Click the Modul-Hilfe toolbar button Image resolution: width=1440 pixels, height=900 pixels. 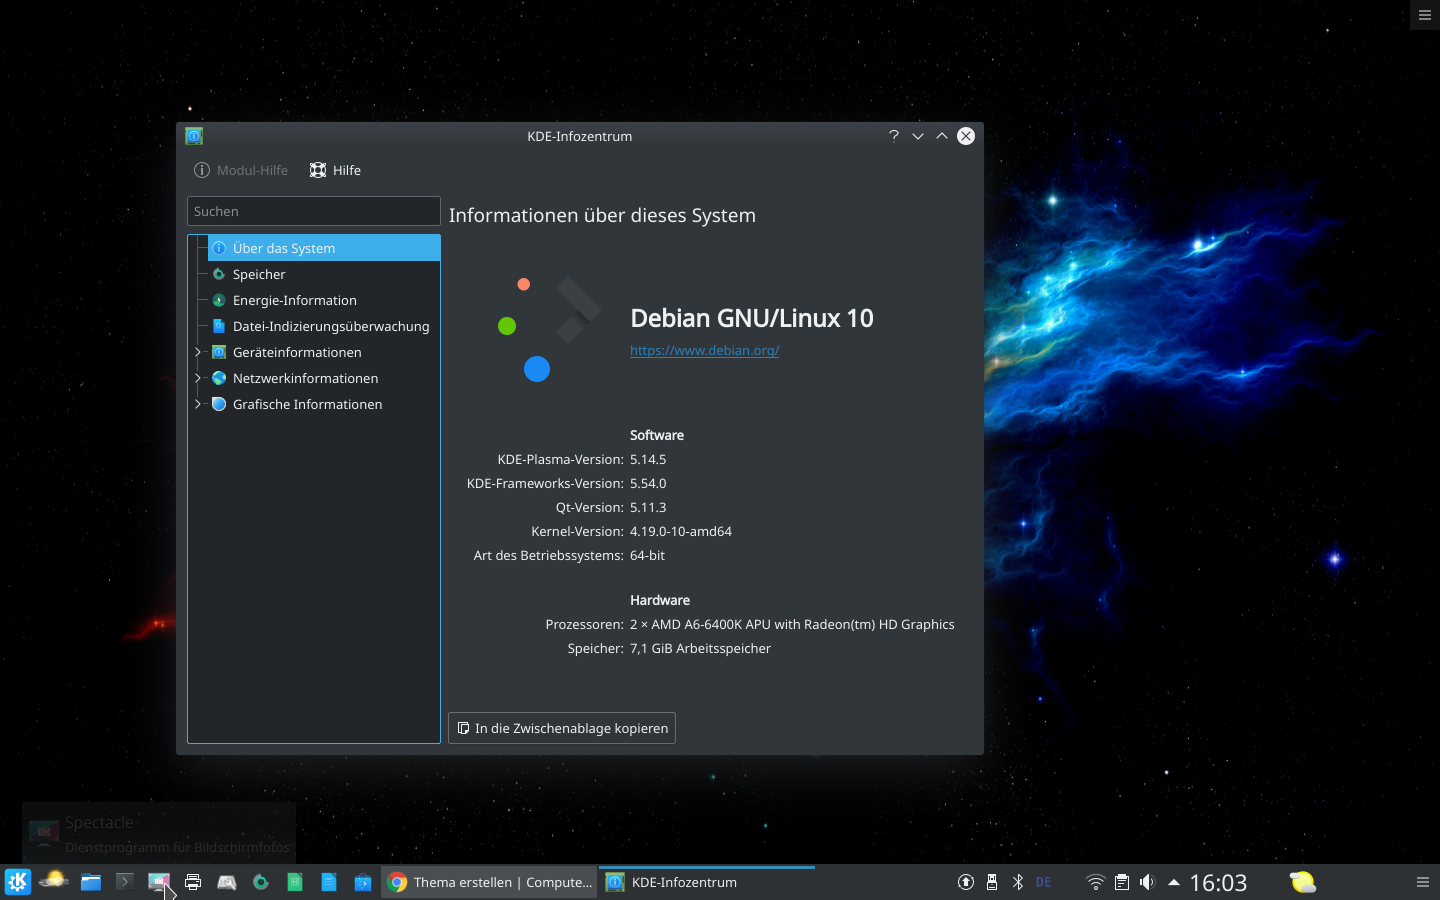click(x=241, y=170)
